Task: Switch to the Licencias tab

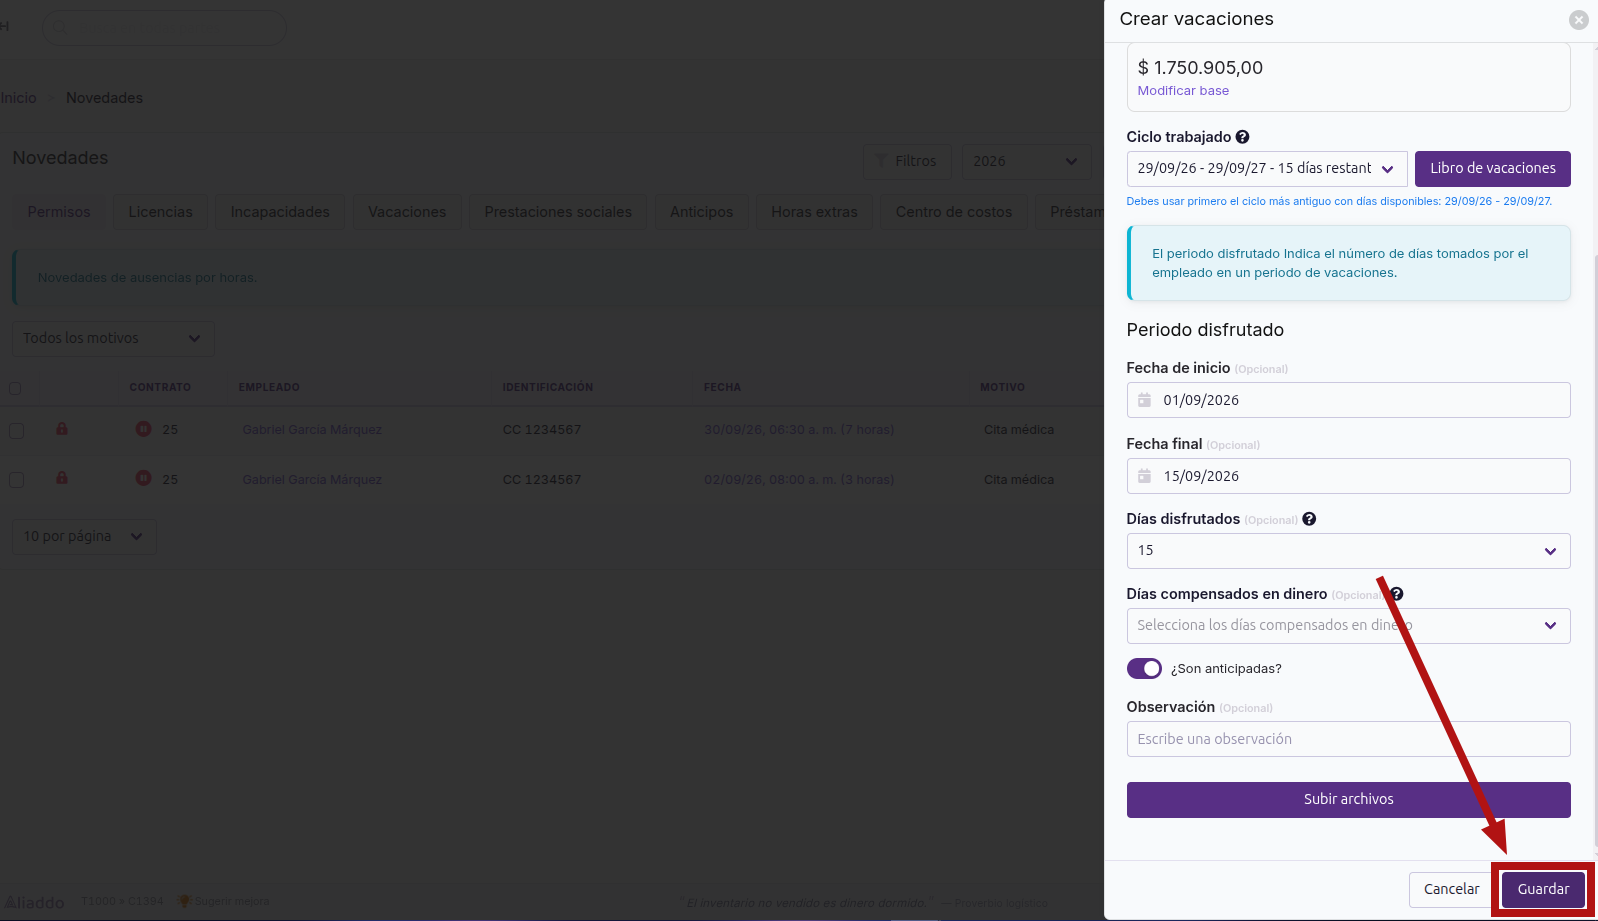Action: click(160, 212)
